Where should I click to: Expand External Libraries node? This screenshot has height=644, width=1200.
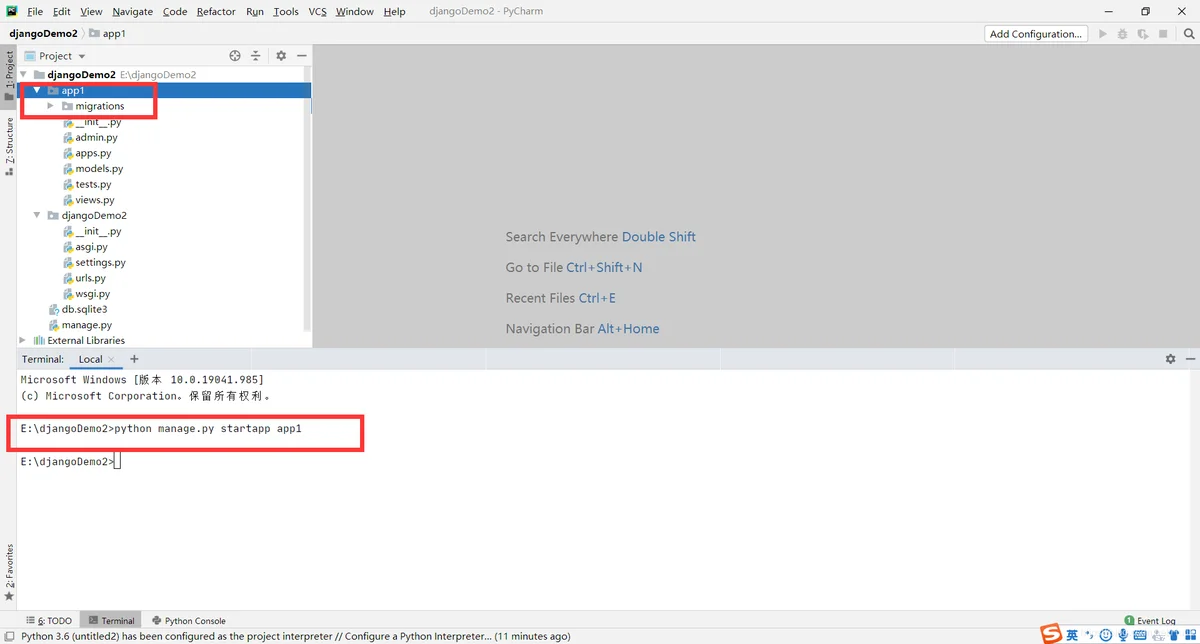click(x=23, y=341)
